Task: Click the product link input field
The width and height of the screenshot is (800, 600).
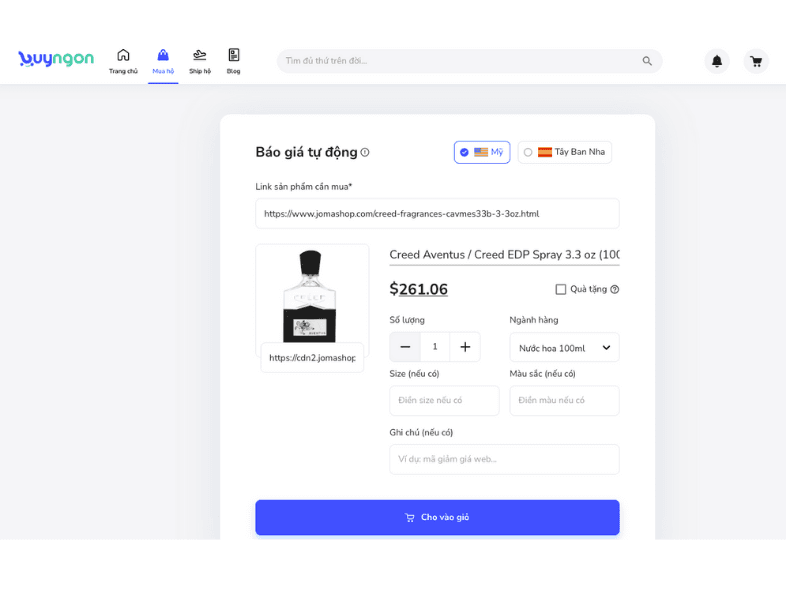Action: [x=437, y=214]
